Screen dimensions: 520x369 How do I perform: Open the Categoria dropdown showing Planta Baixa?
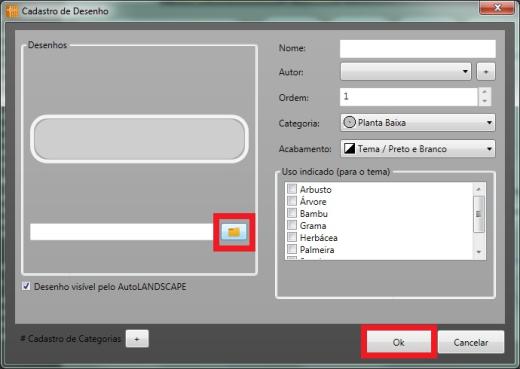click(x=418, y=122)
